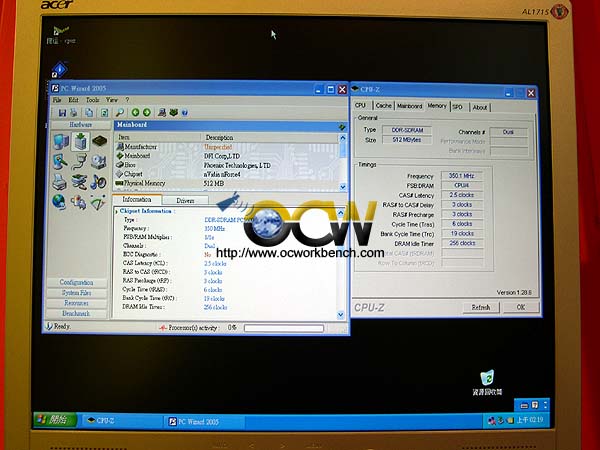600x450 pixels.
Task: Click the Copy icon in PC Wizard toolbar
Action: [89, 112]
